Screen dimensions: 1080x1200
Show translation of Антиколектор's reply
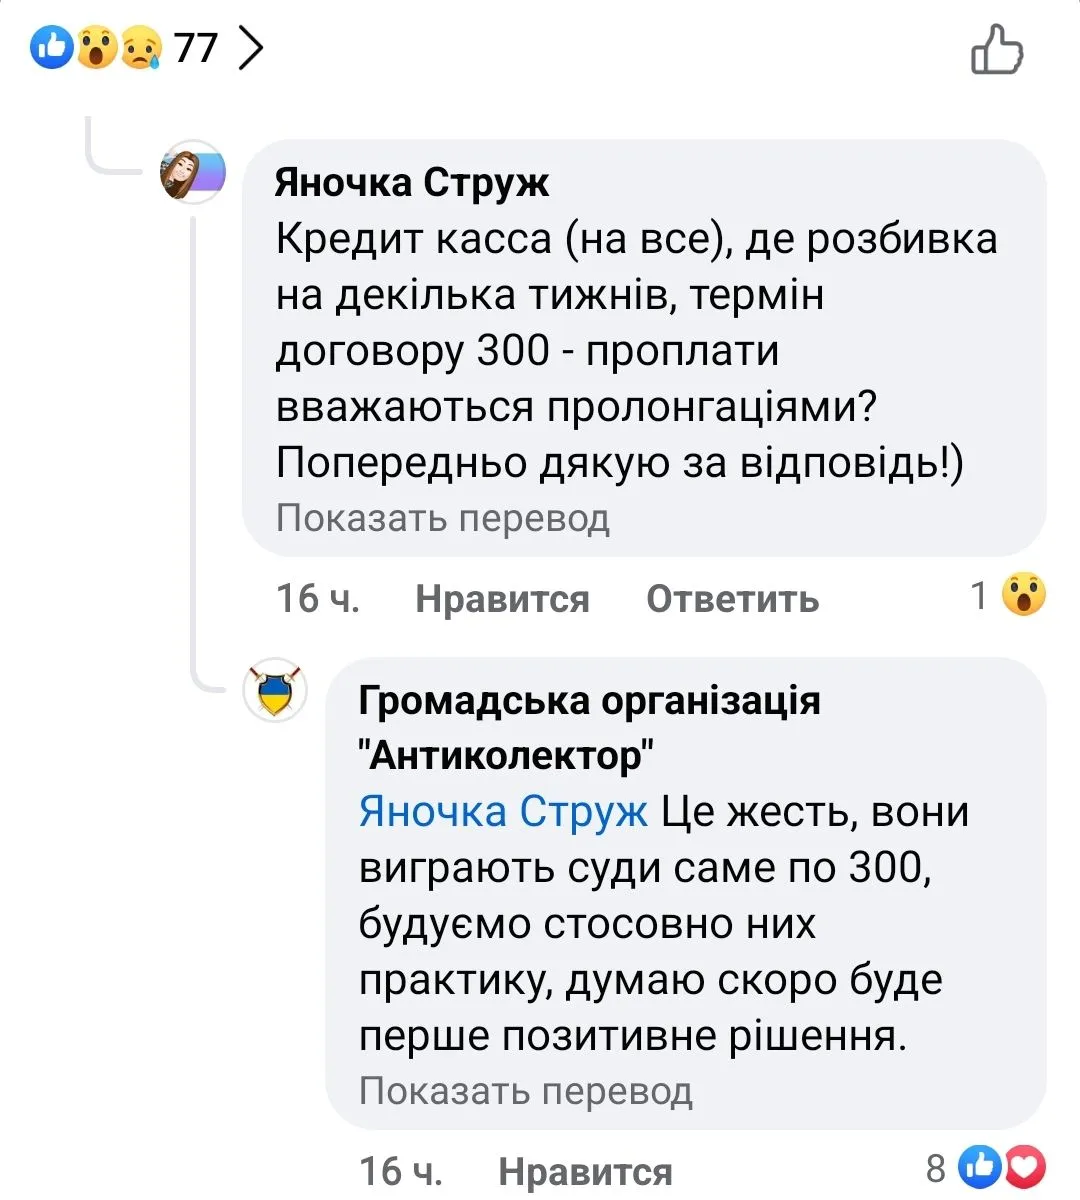coord(525,1090)
